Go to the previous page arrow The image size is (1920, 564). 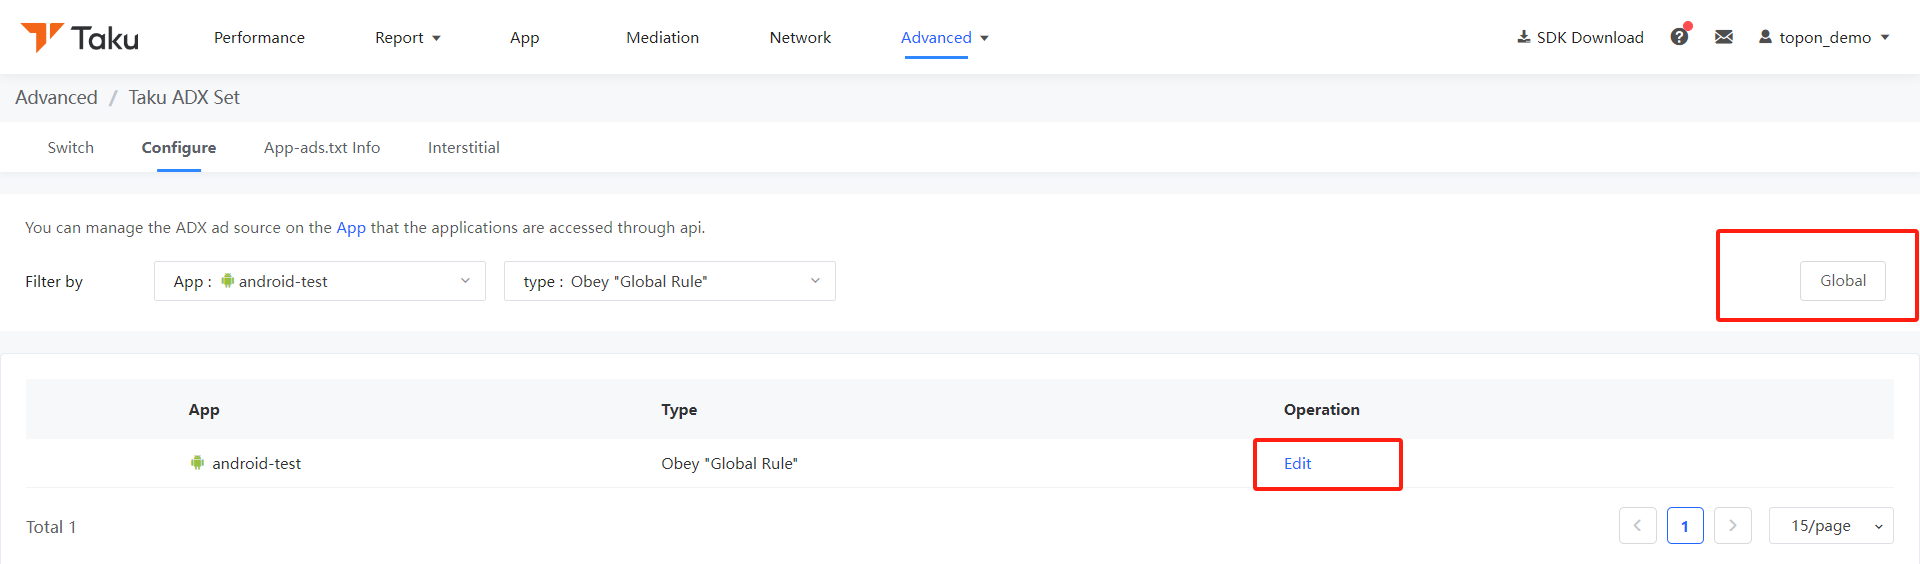coord(1638,526)
